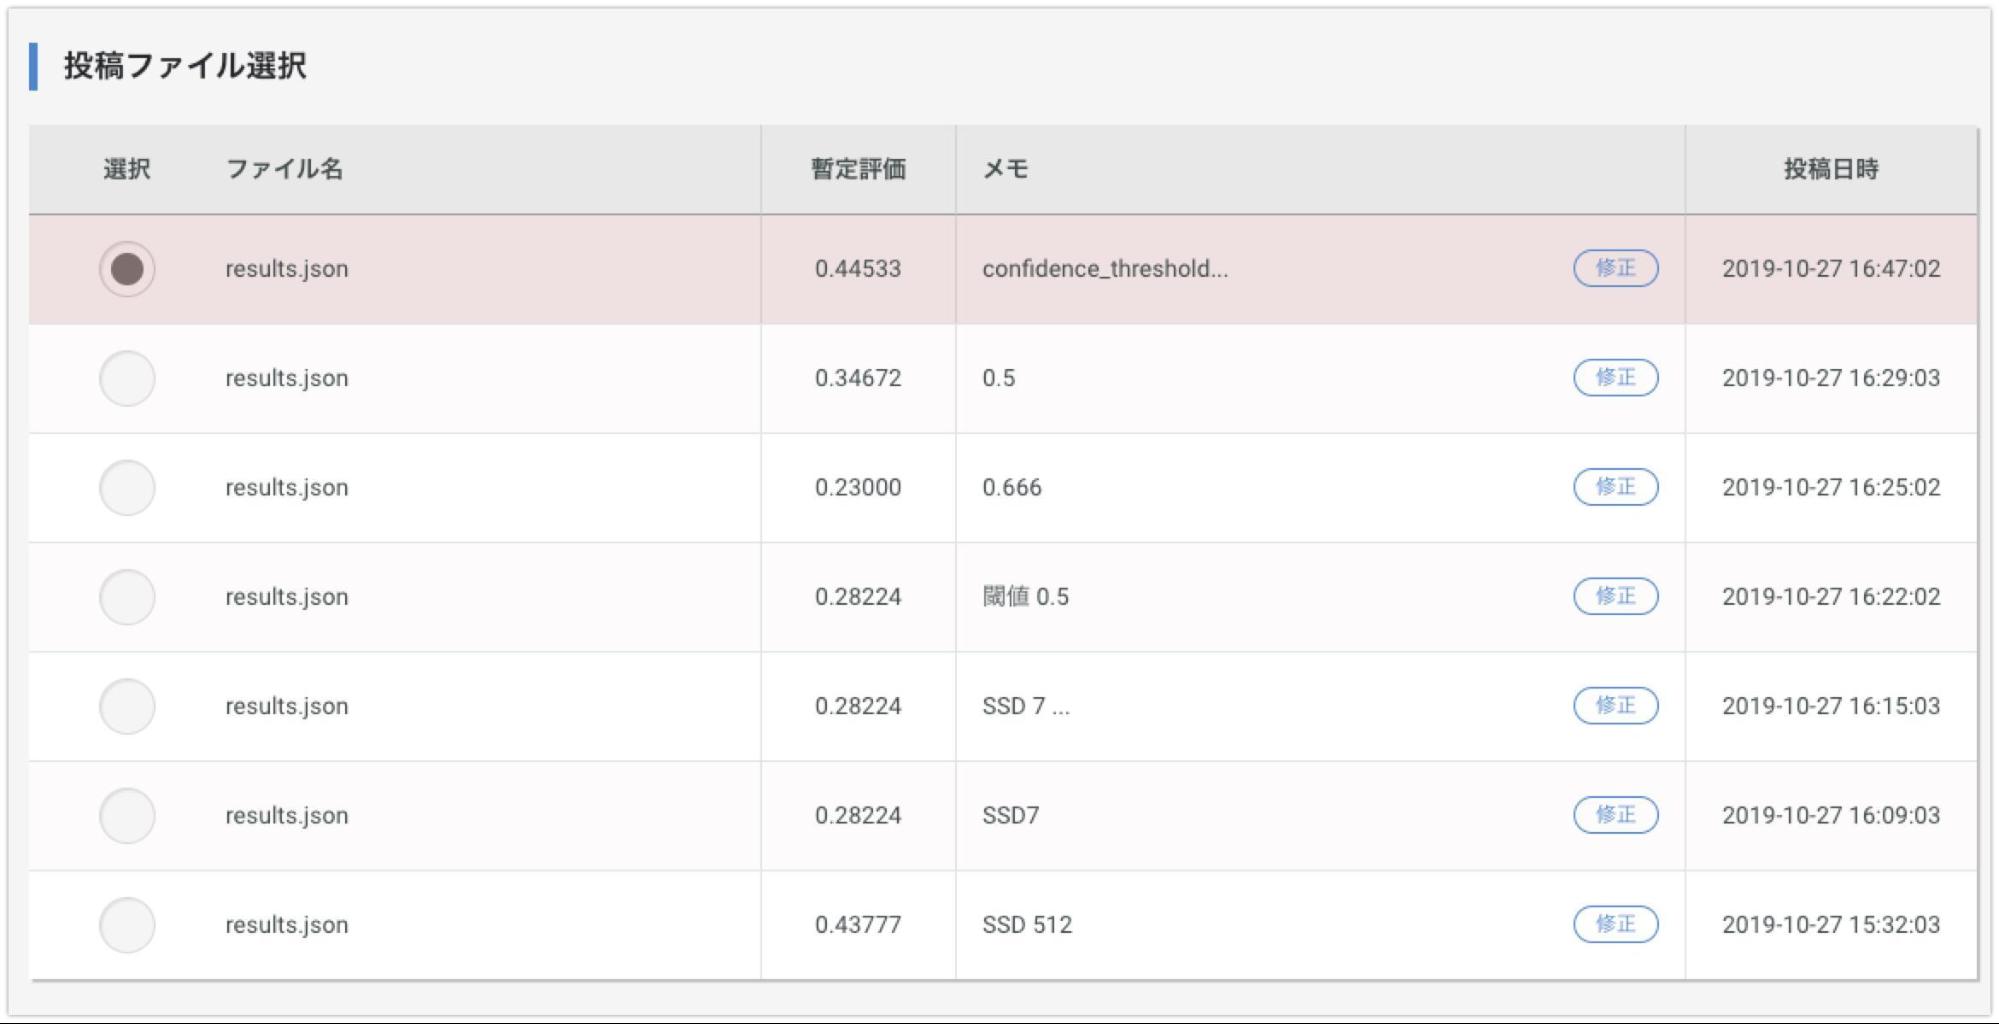Click the ファイル名 column header
Image resolution: width=1999 pixels, height=1024 pixels.
pos(285,169)
